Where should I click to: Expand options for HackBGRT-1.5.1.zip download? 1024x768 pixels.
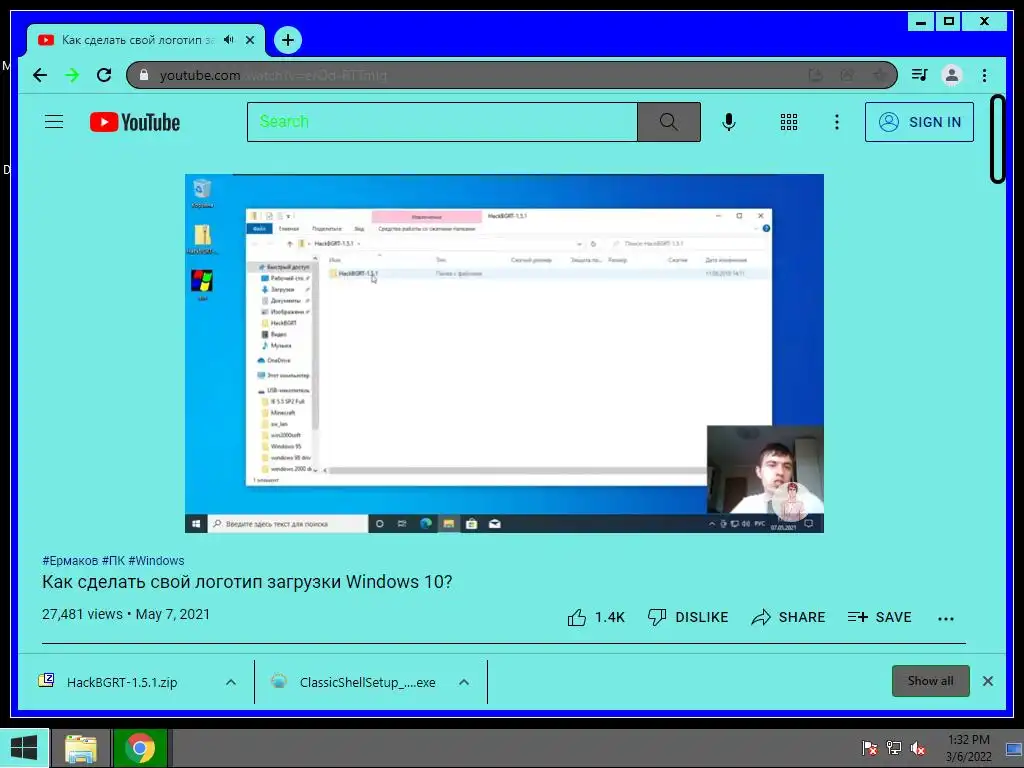[231, 682]
